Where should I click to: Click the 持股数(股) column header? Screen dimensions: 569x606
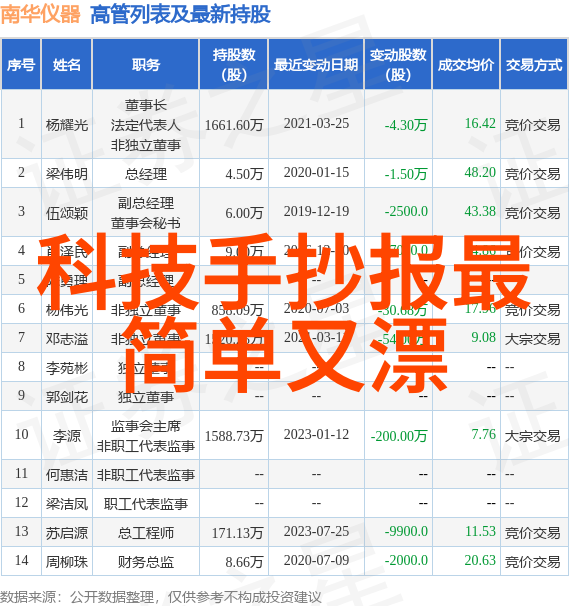[234, 65]
